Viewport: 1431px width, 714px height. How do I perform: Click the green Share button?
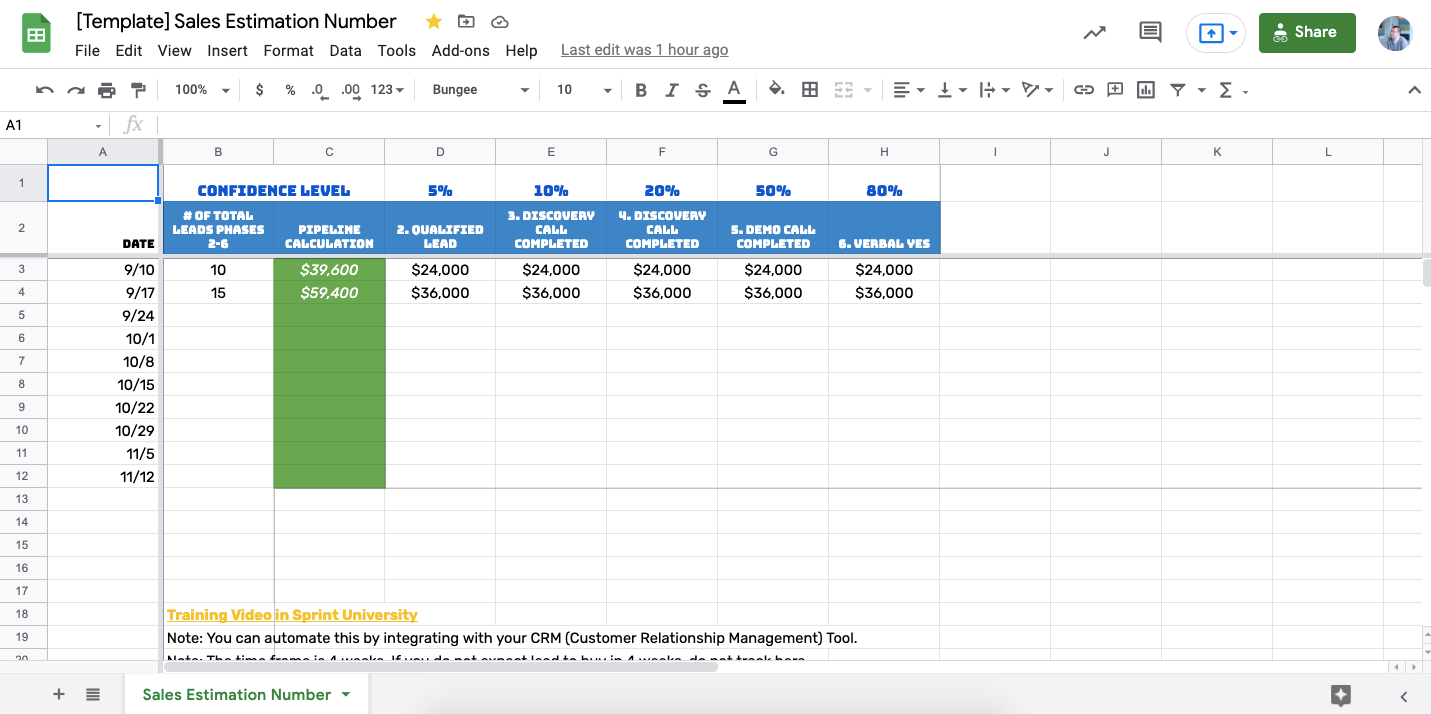click(1307, 32)
